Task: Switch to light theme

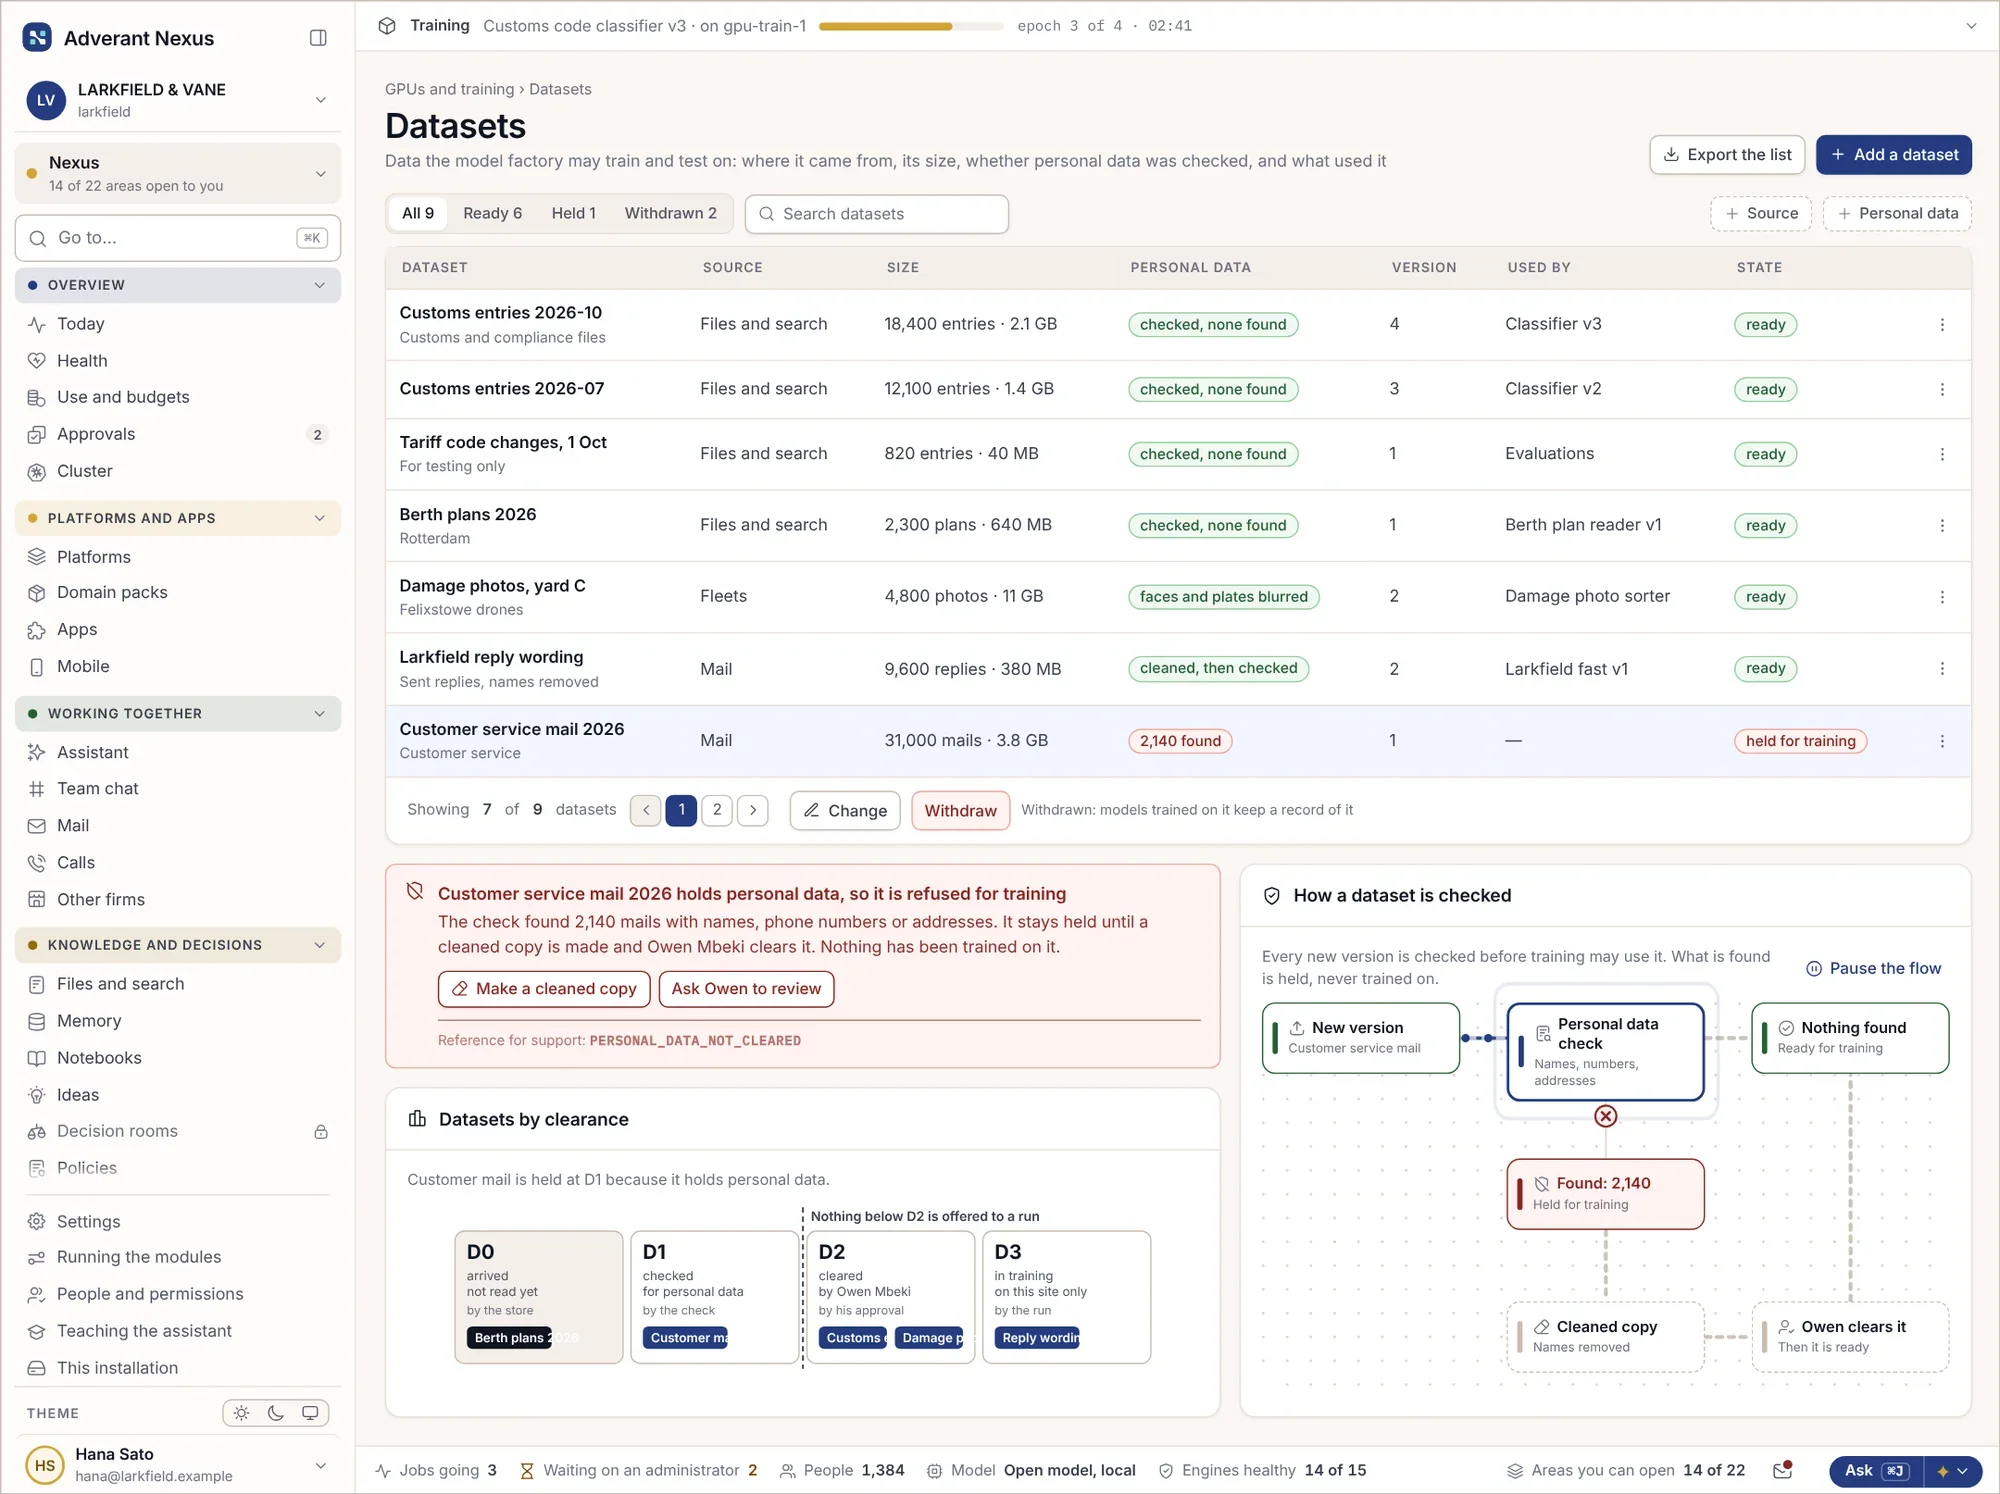Action: point(241,1413)
